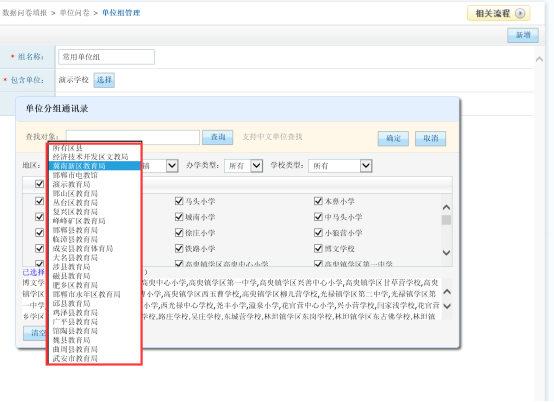Choose 经济技术开发区文教局 in the list
The image size is (554, 402).
click(x=90, y=156)
